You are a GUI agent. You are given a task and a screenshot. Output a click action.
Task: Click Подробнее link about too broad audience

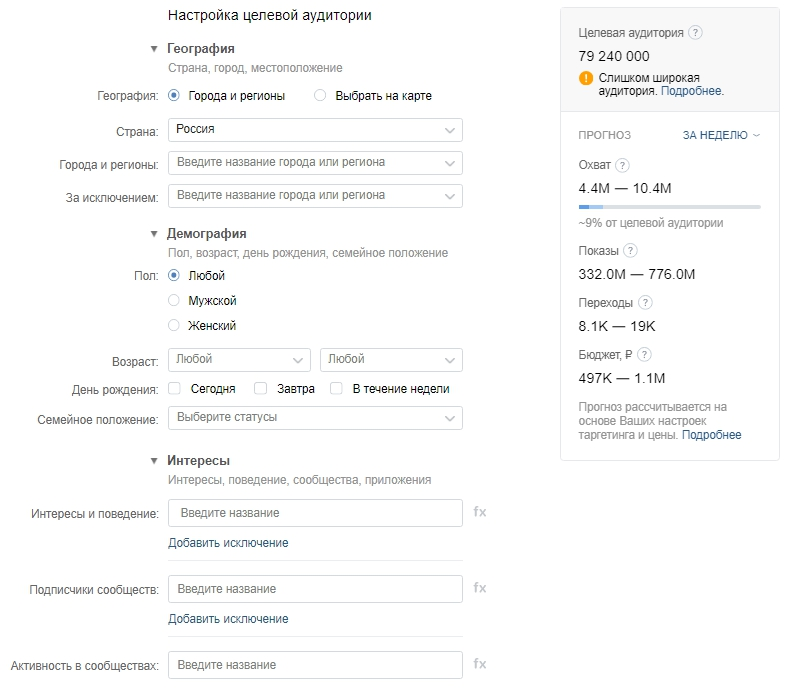tap(691, 91)
